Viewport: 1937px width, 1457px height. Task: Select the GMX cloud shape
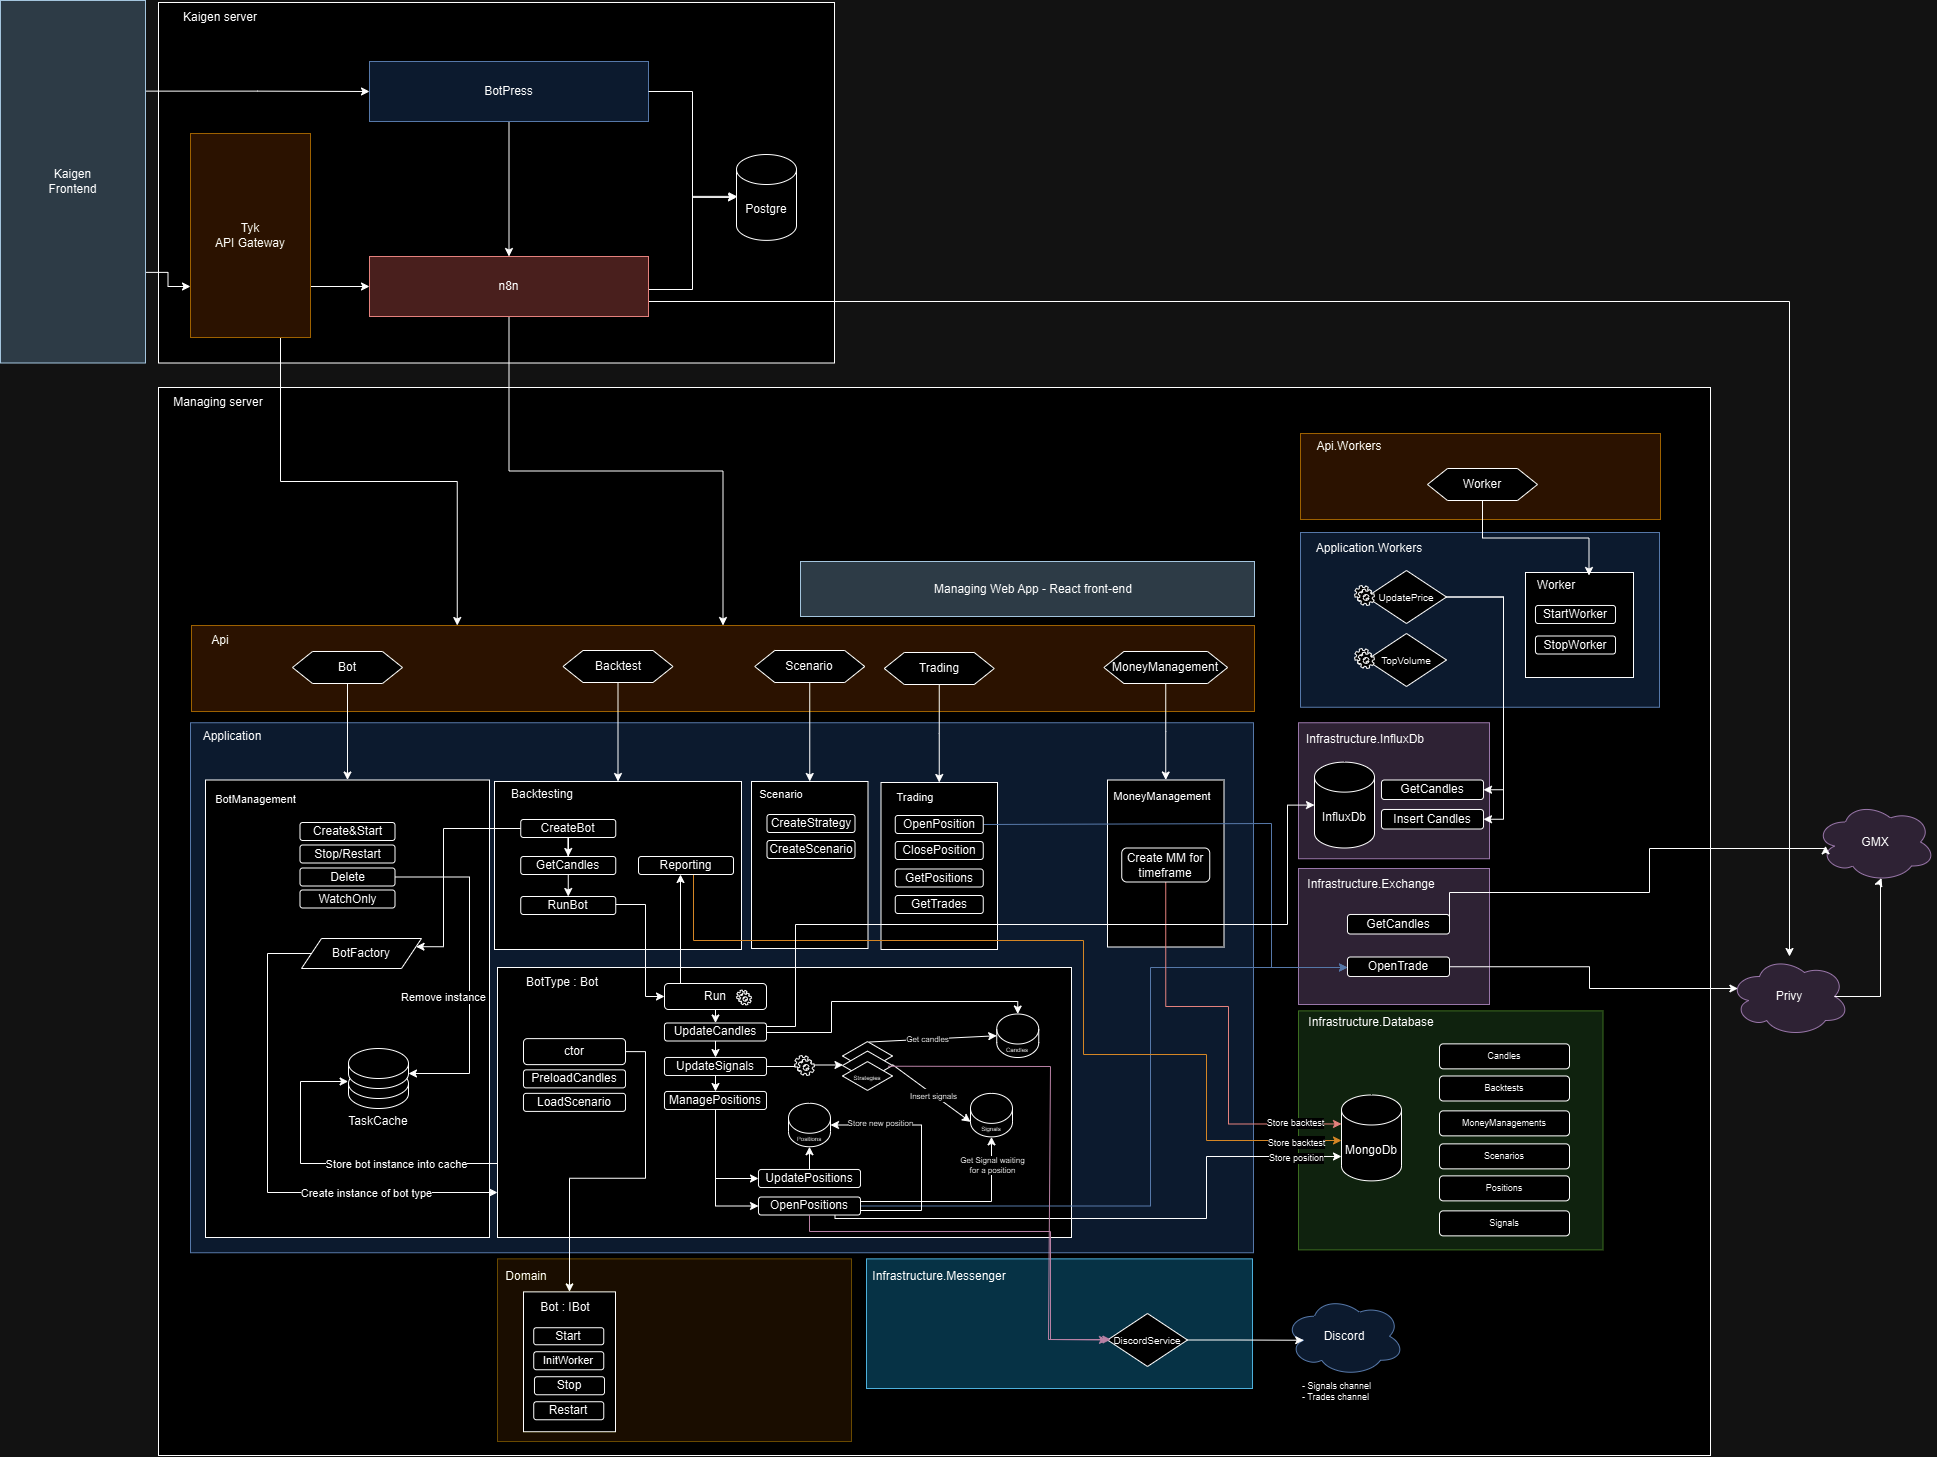(1875, 842)
